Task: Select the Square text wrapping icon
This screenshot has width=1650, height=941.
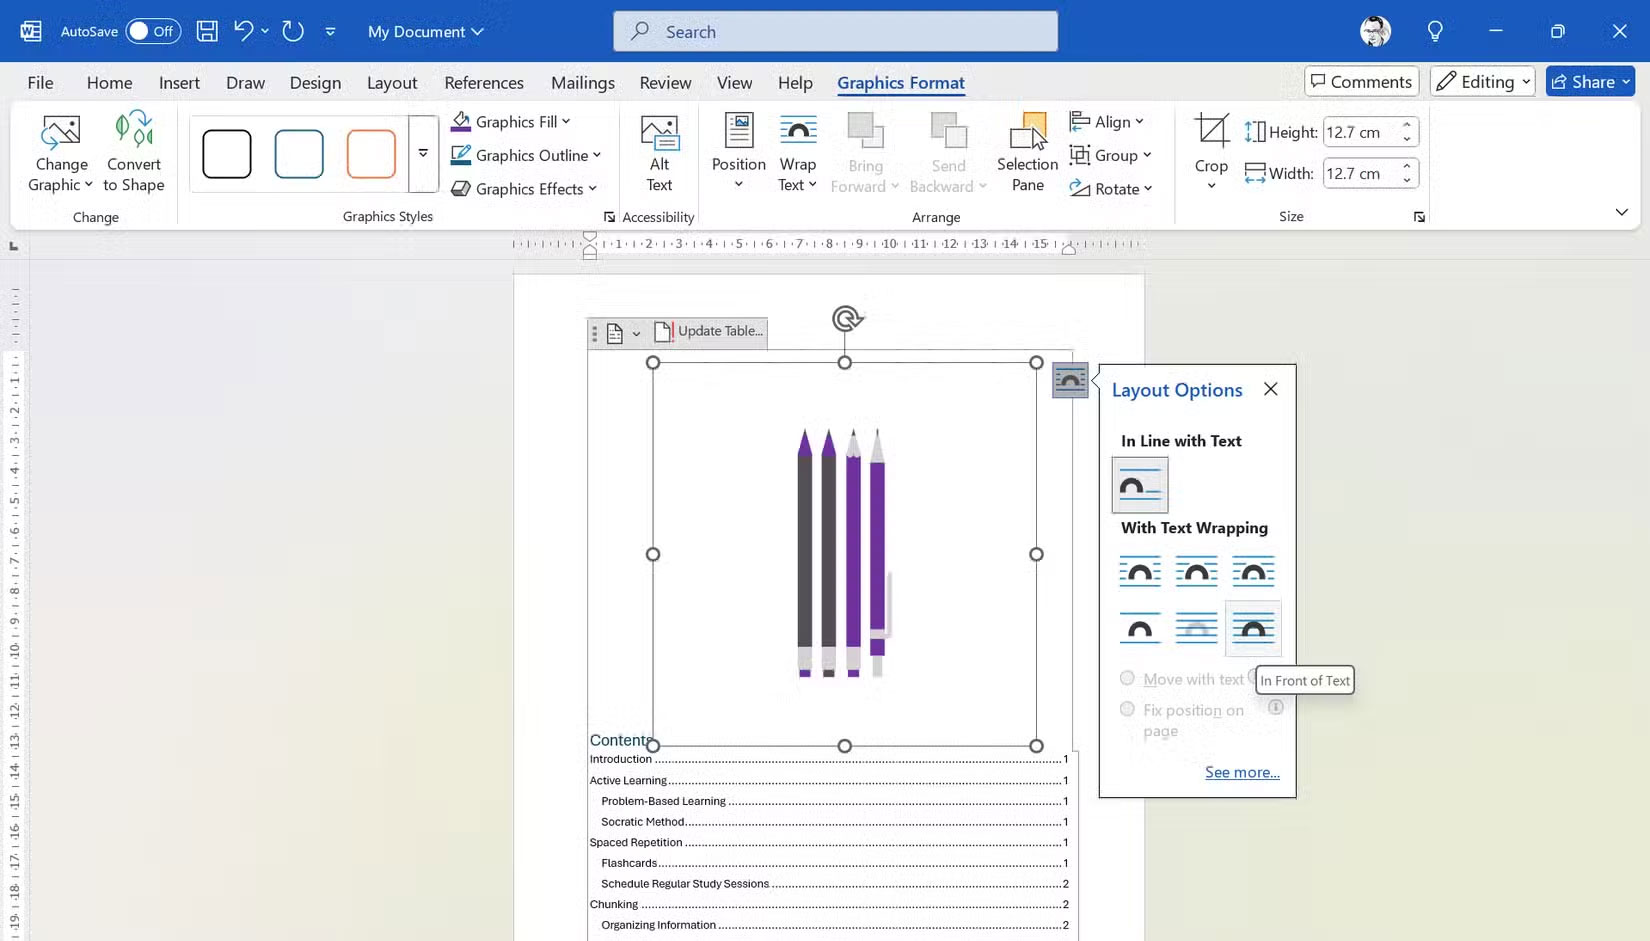Action: pos(1140,571)
